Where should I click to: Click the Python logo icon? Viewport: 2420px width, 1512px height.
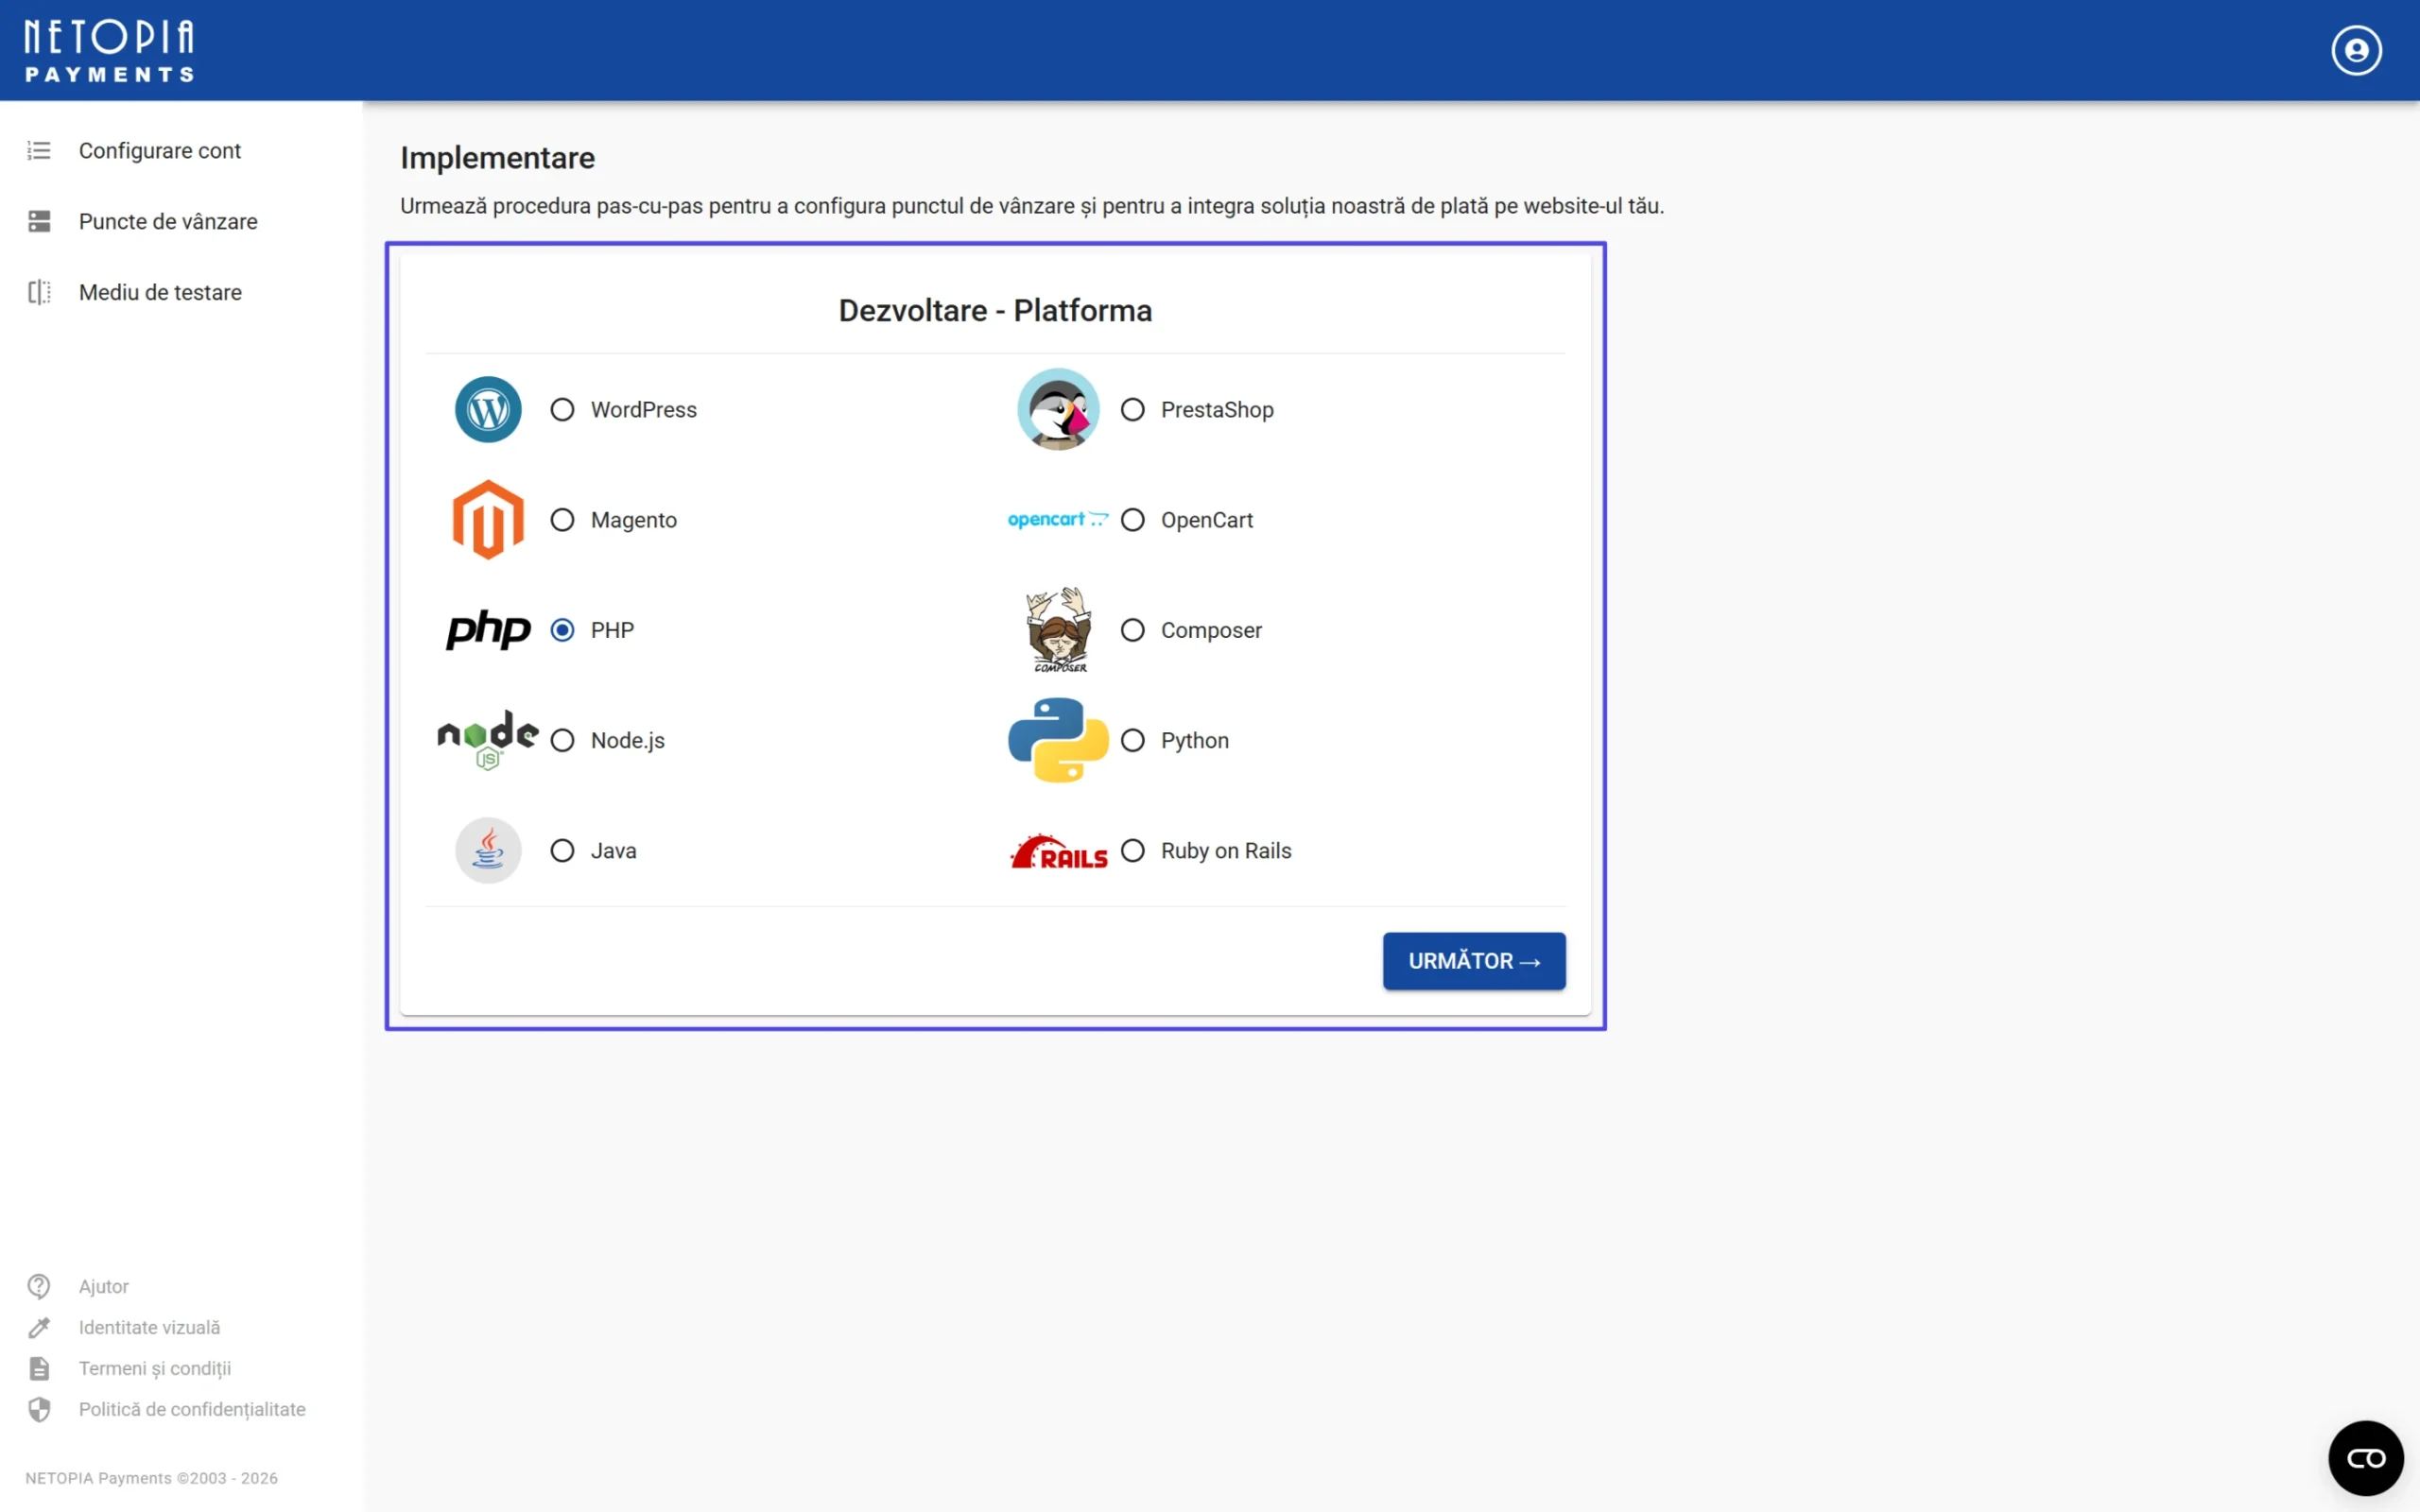1056,740
